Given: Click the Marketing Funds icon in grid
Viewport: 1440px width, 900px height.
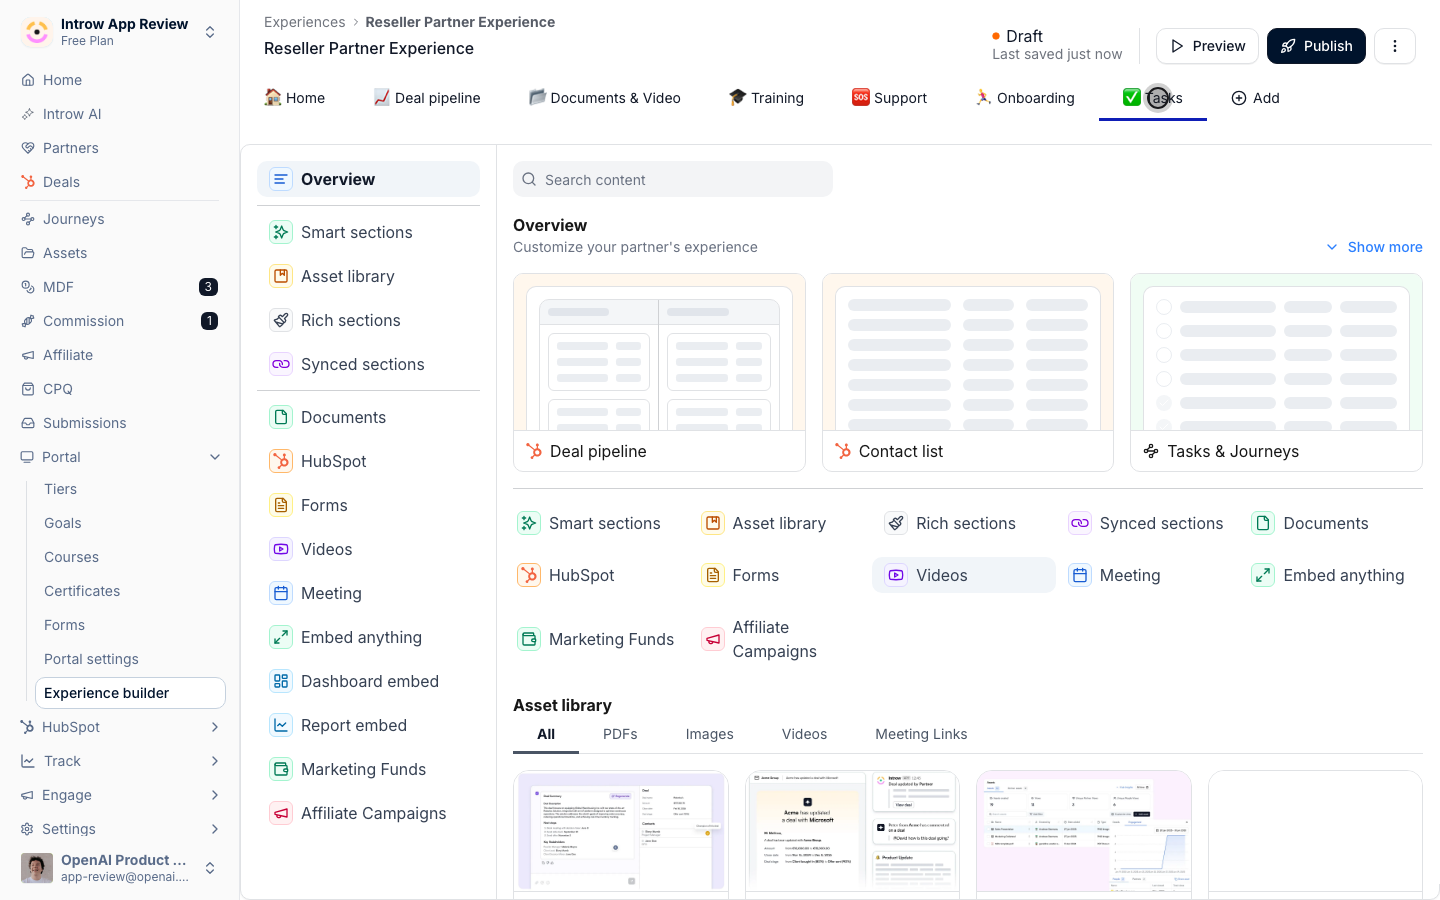Looking at the screenshot, I should (529, 639).
